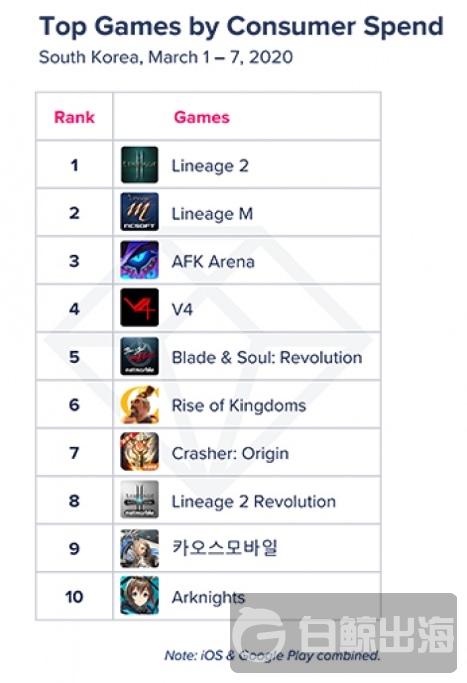Screen dimensions: 467x683
Task: Click the Lineage 2 game icon
Action: (139, 165)
